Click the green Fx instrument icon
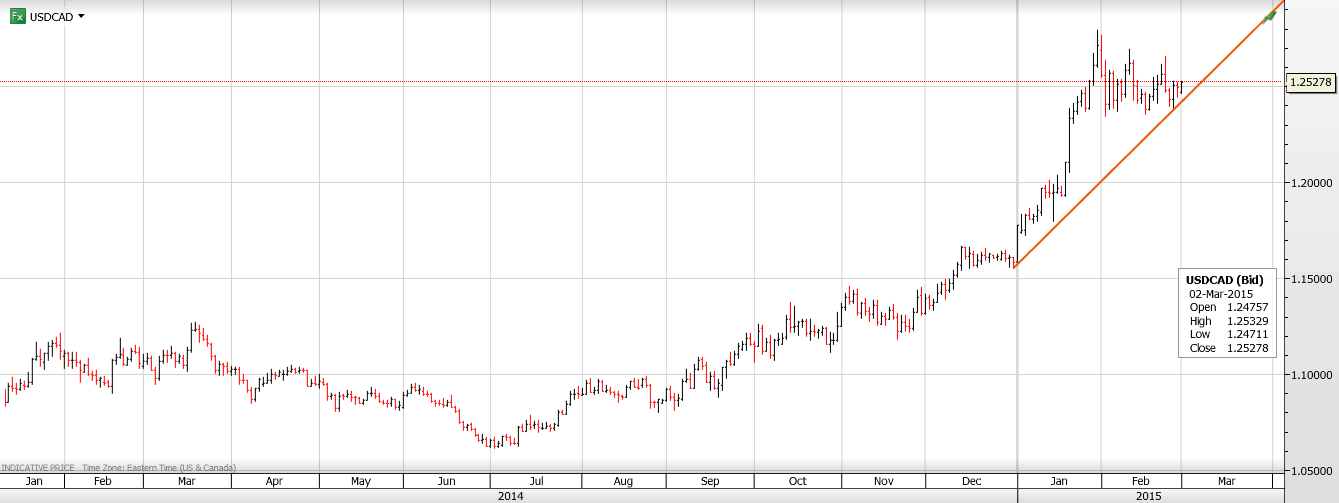Viewport: 1339px width, 503px height. [x=17, y=17]
